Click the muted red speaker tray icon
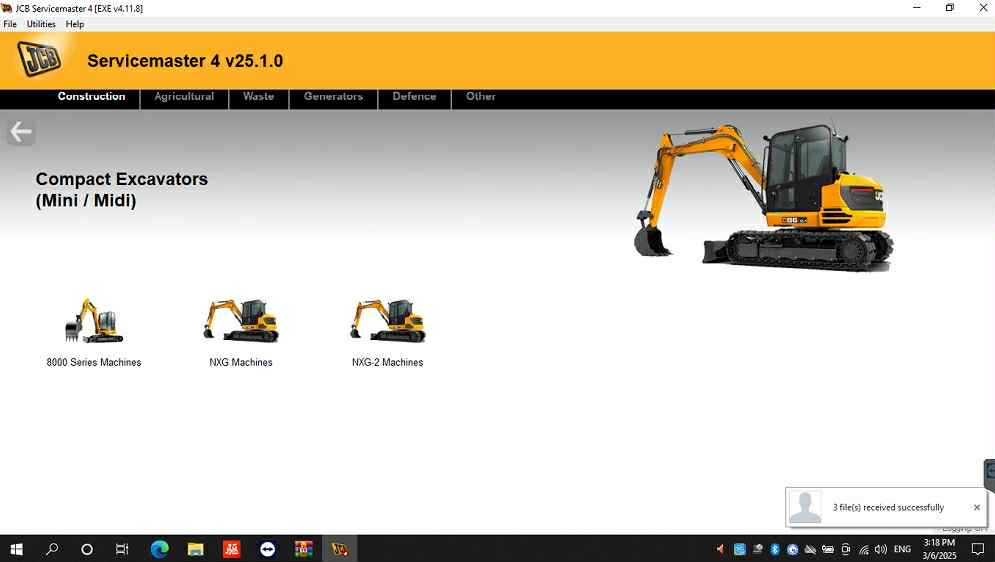 coord(720,549)
